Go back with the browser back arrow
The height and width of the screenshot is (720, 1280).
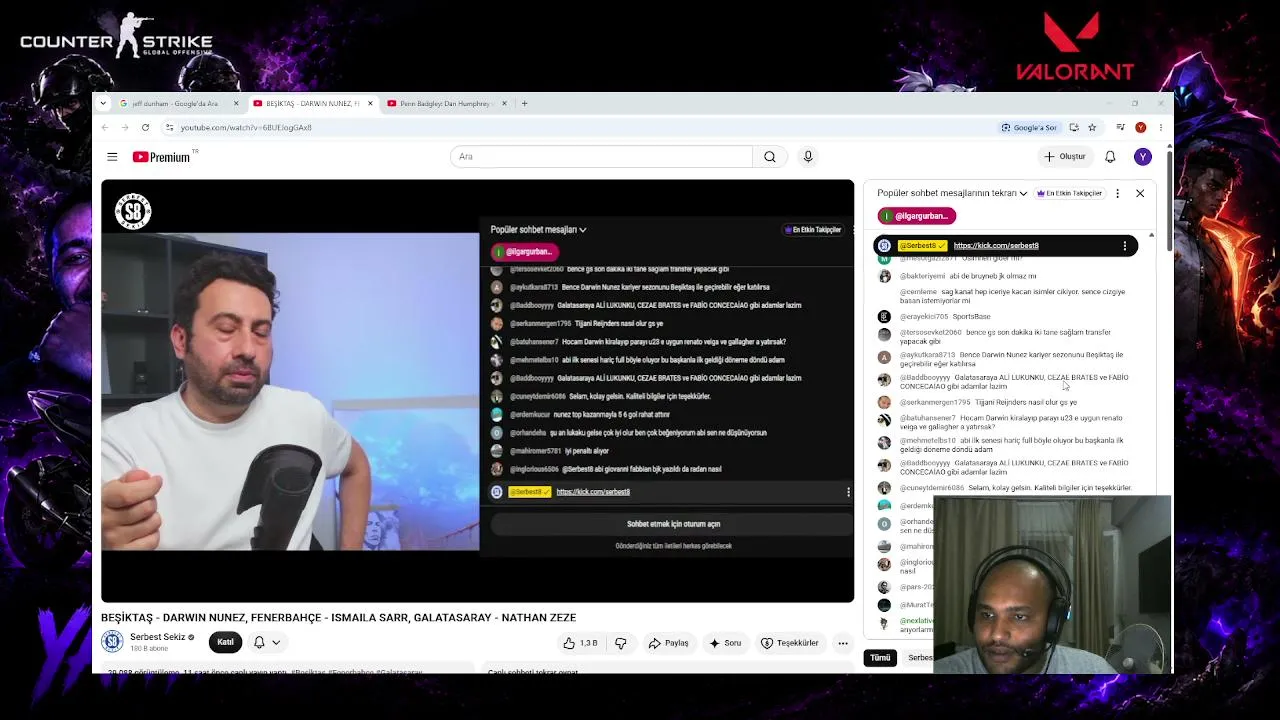tap(105, 128)
